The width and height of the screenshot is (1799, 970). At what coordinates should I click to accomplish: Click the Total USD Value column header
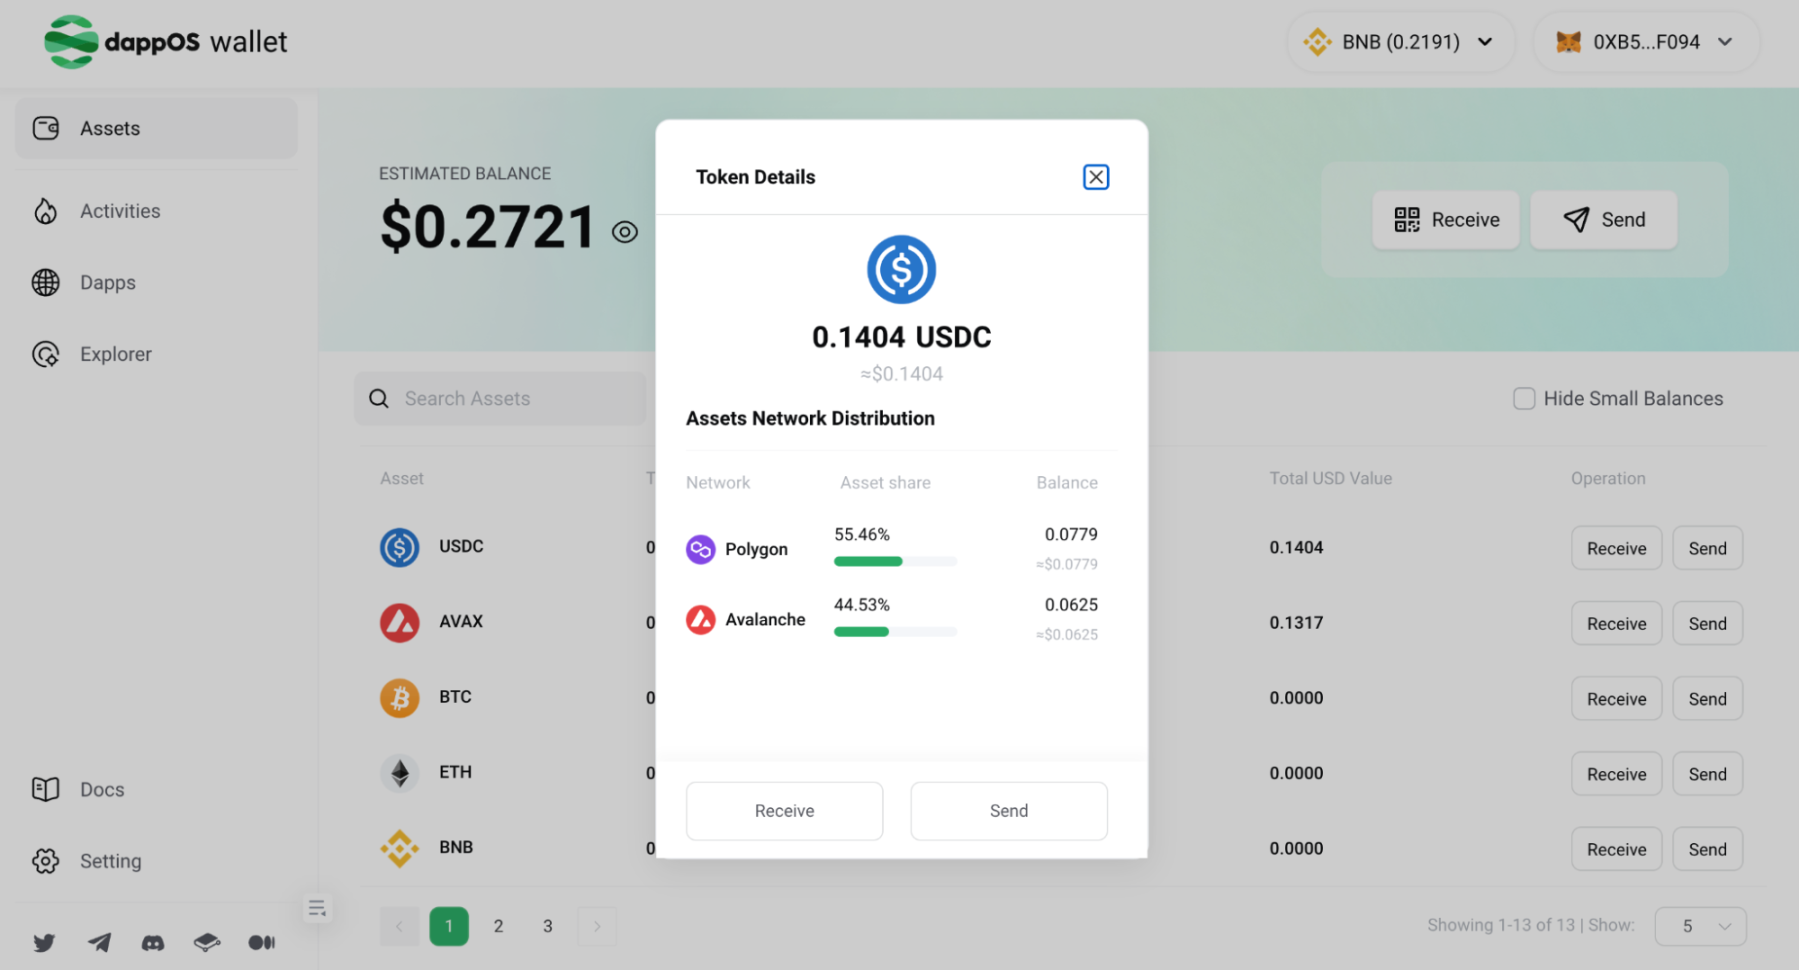[1330, 478]
